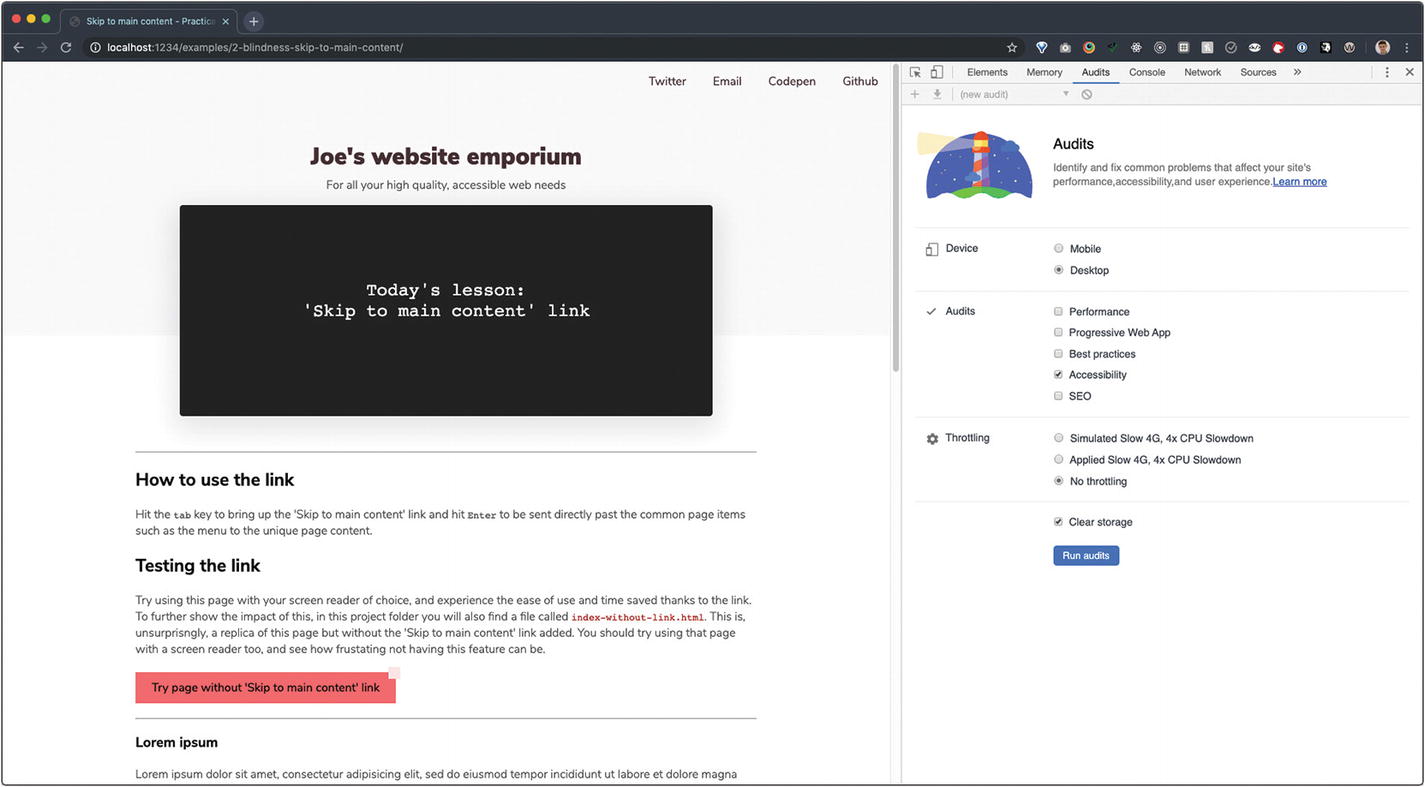Select the Mobile device radio button

click(1059, 248)
